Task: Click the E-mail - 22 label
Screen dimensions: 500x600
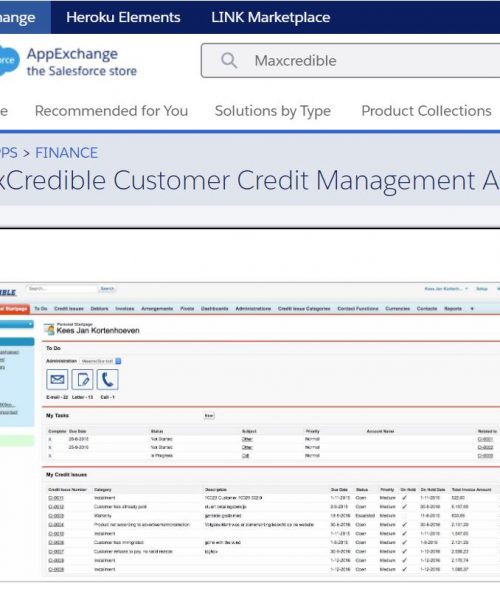Action: [x=57, y=397]
